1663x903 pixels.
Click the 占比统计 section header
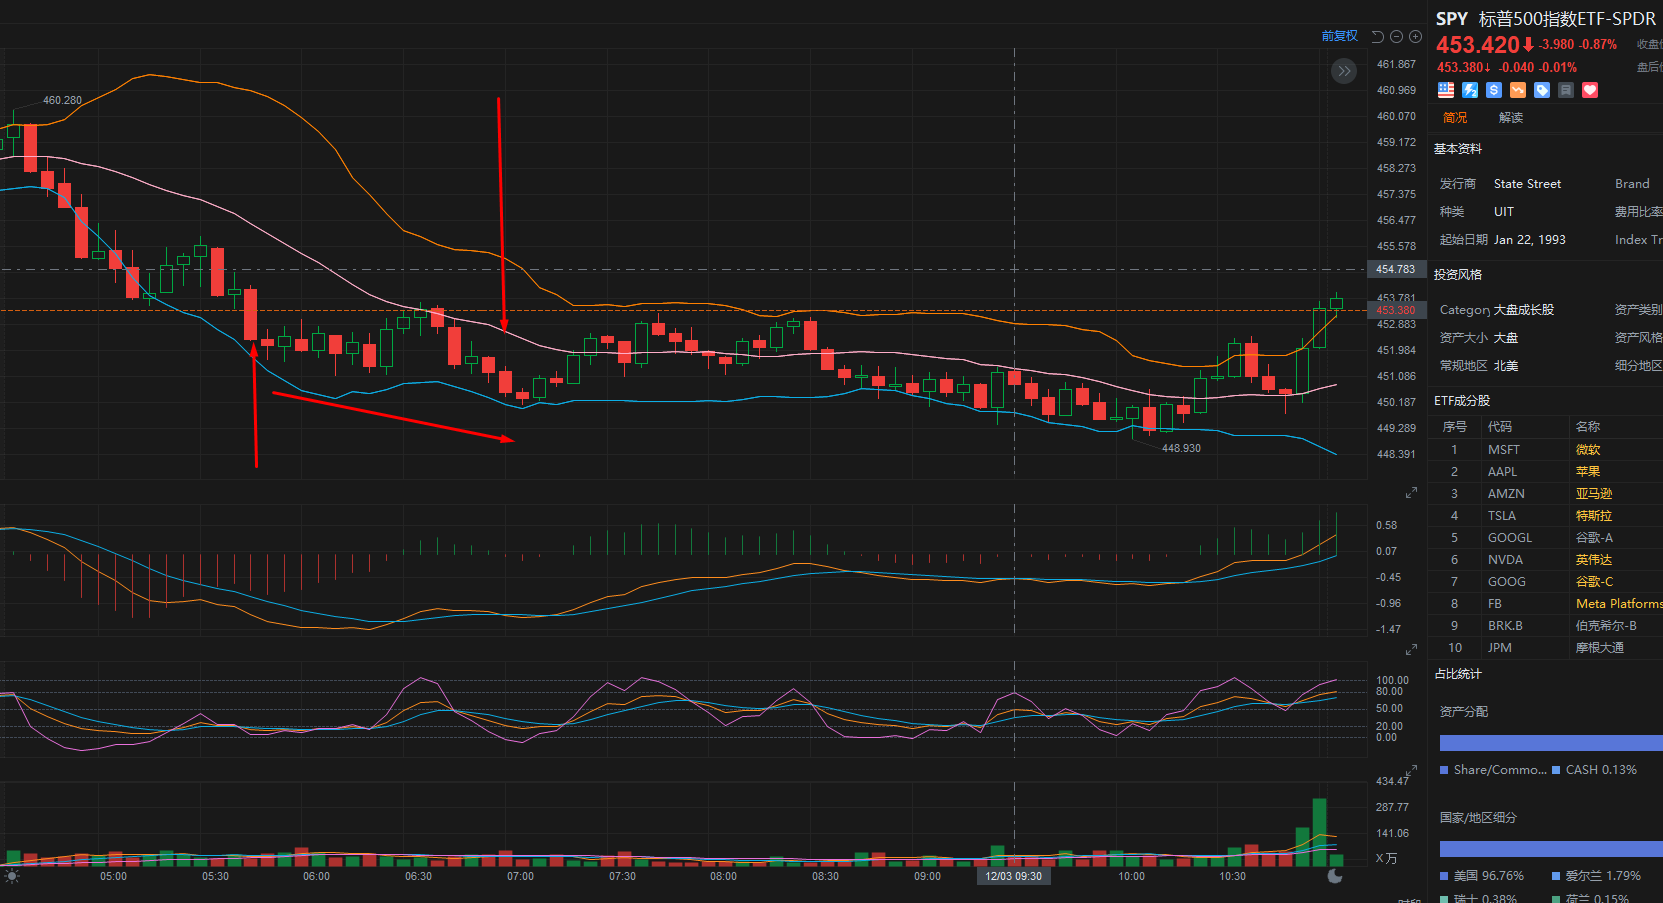pos(1458,674)
